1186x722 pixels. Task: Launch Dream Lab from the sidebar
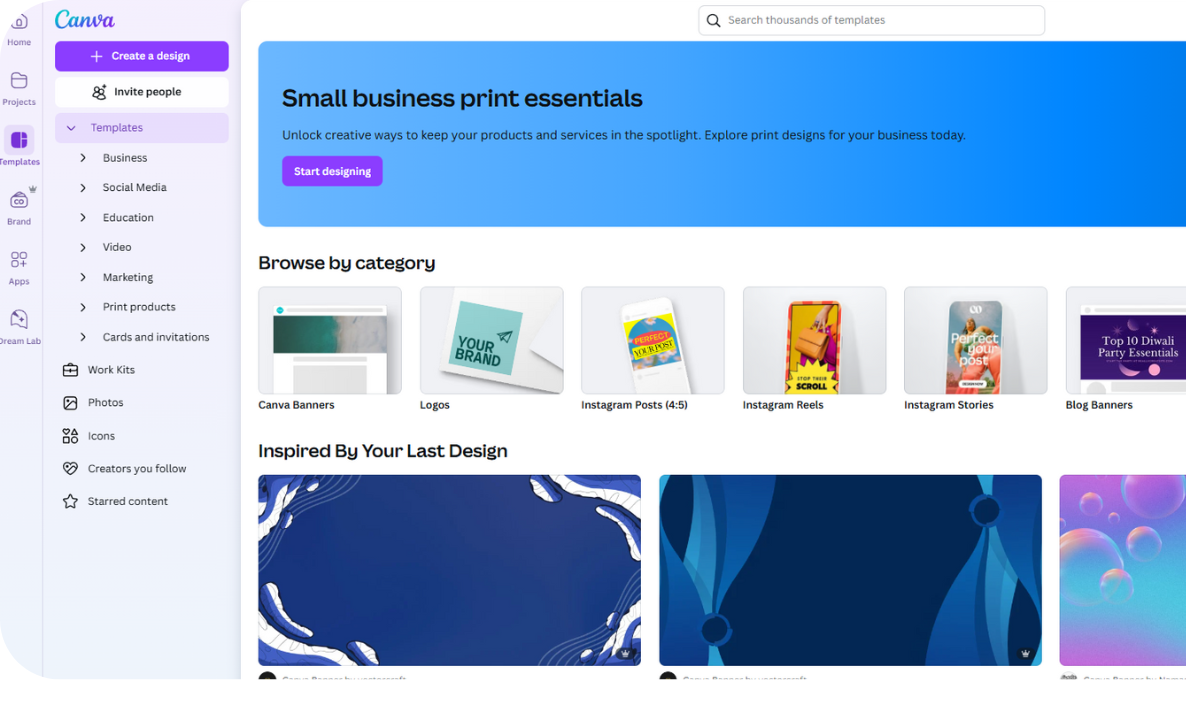coord(19,319)
